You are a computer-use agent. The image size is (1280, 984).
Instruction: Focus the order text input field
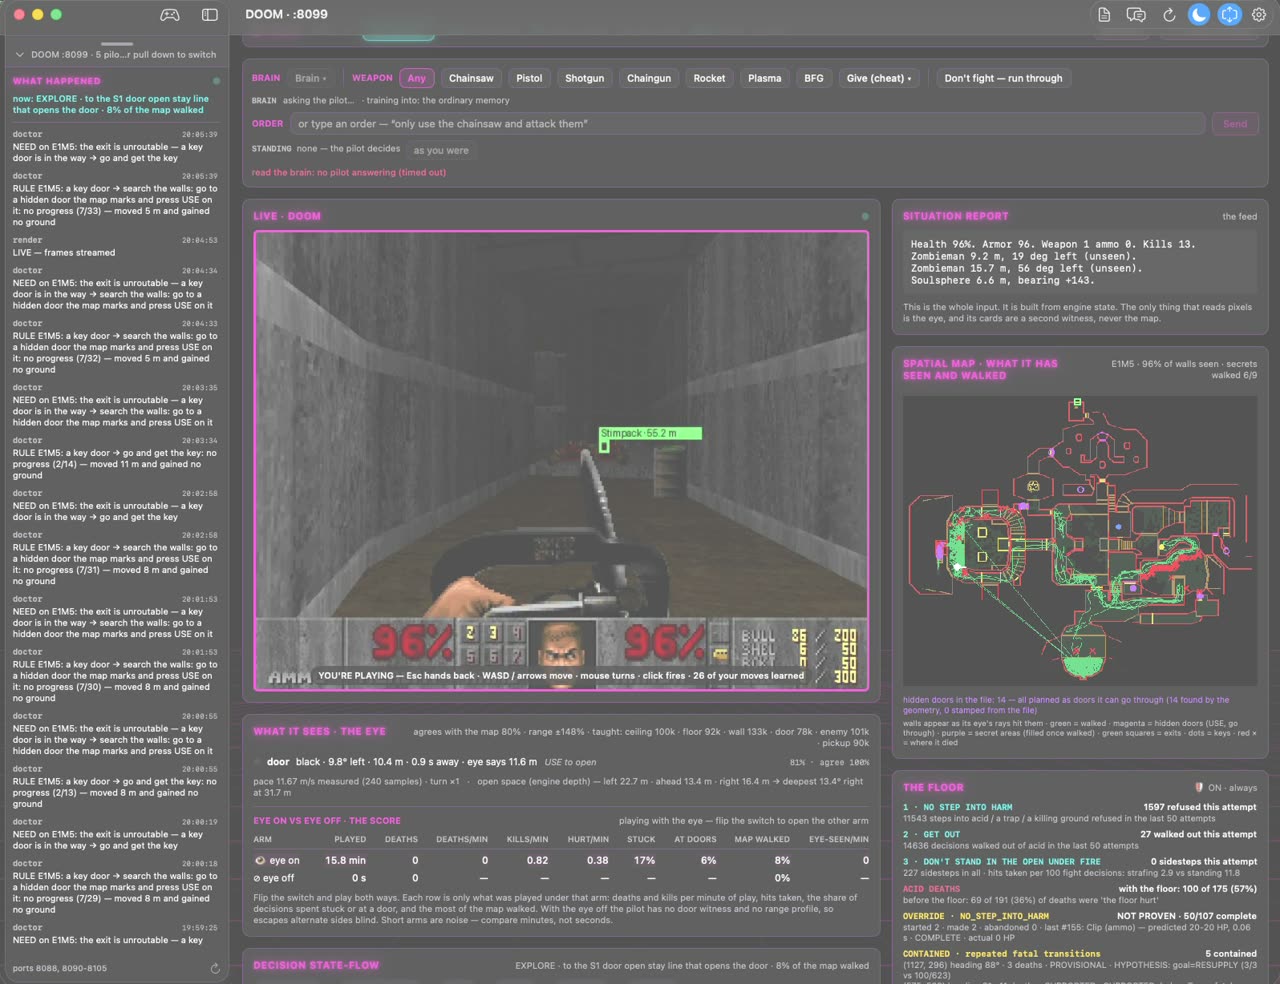click(748, 124)
